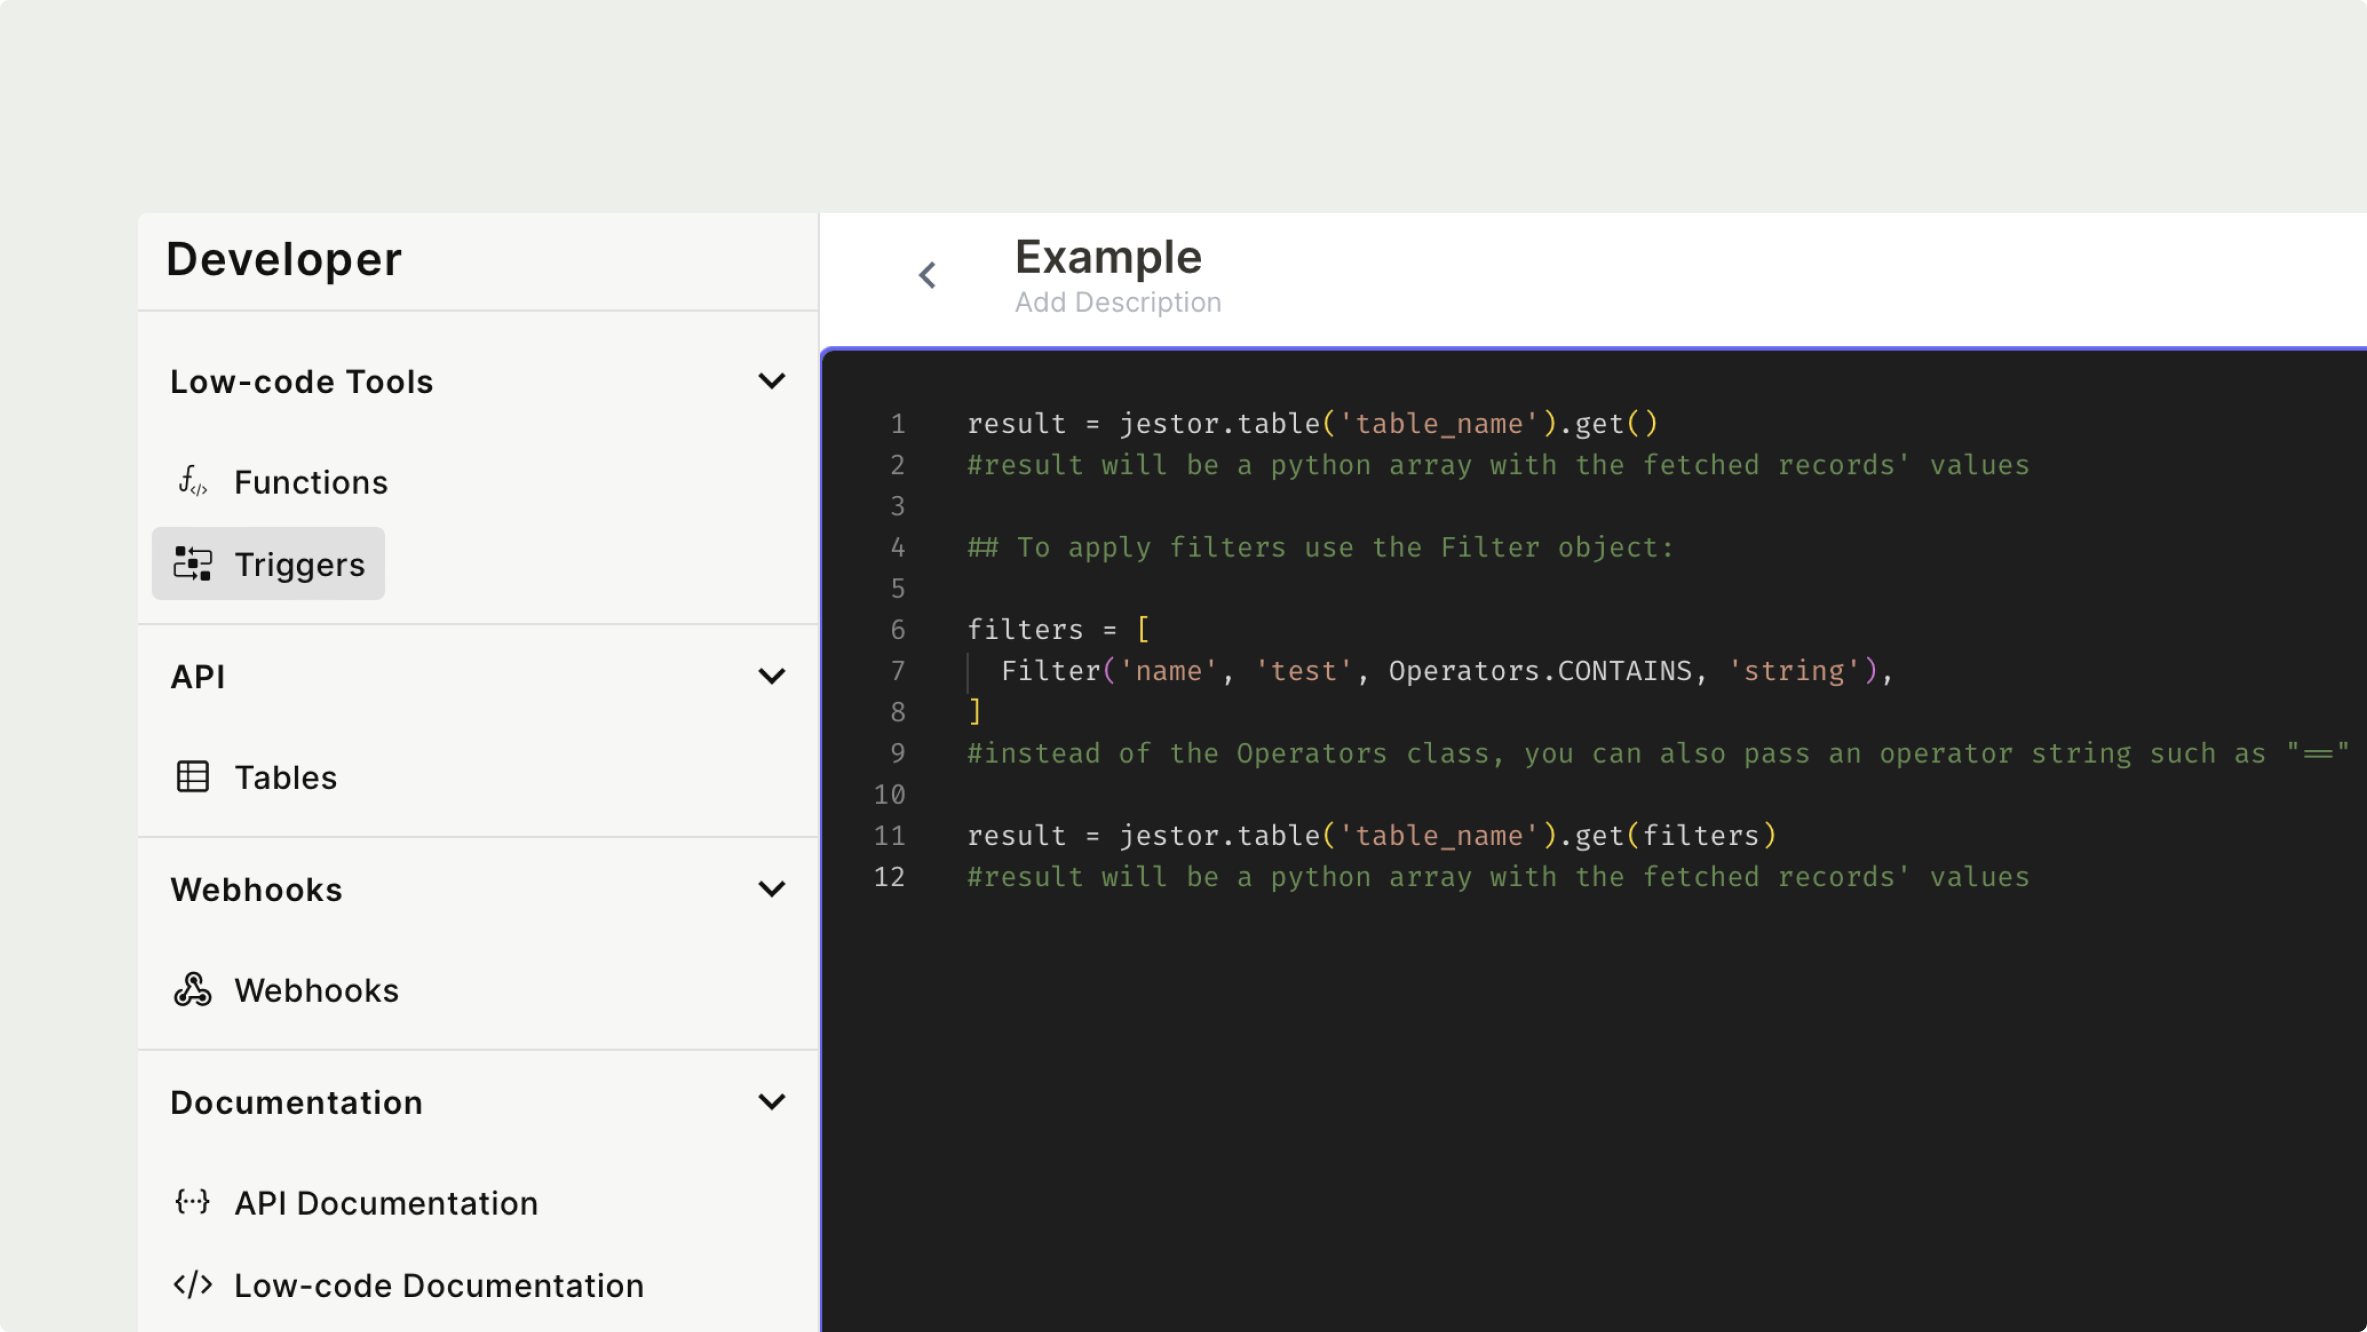Click code line 1 jestor.table get call
This screenshot has width=2367, height=1332.
pos(1312,424)
